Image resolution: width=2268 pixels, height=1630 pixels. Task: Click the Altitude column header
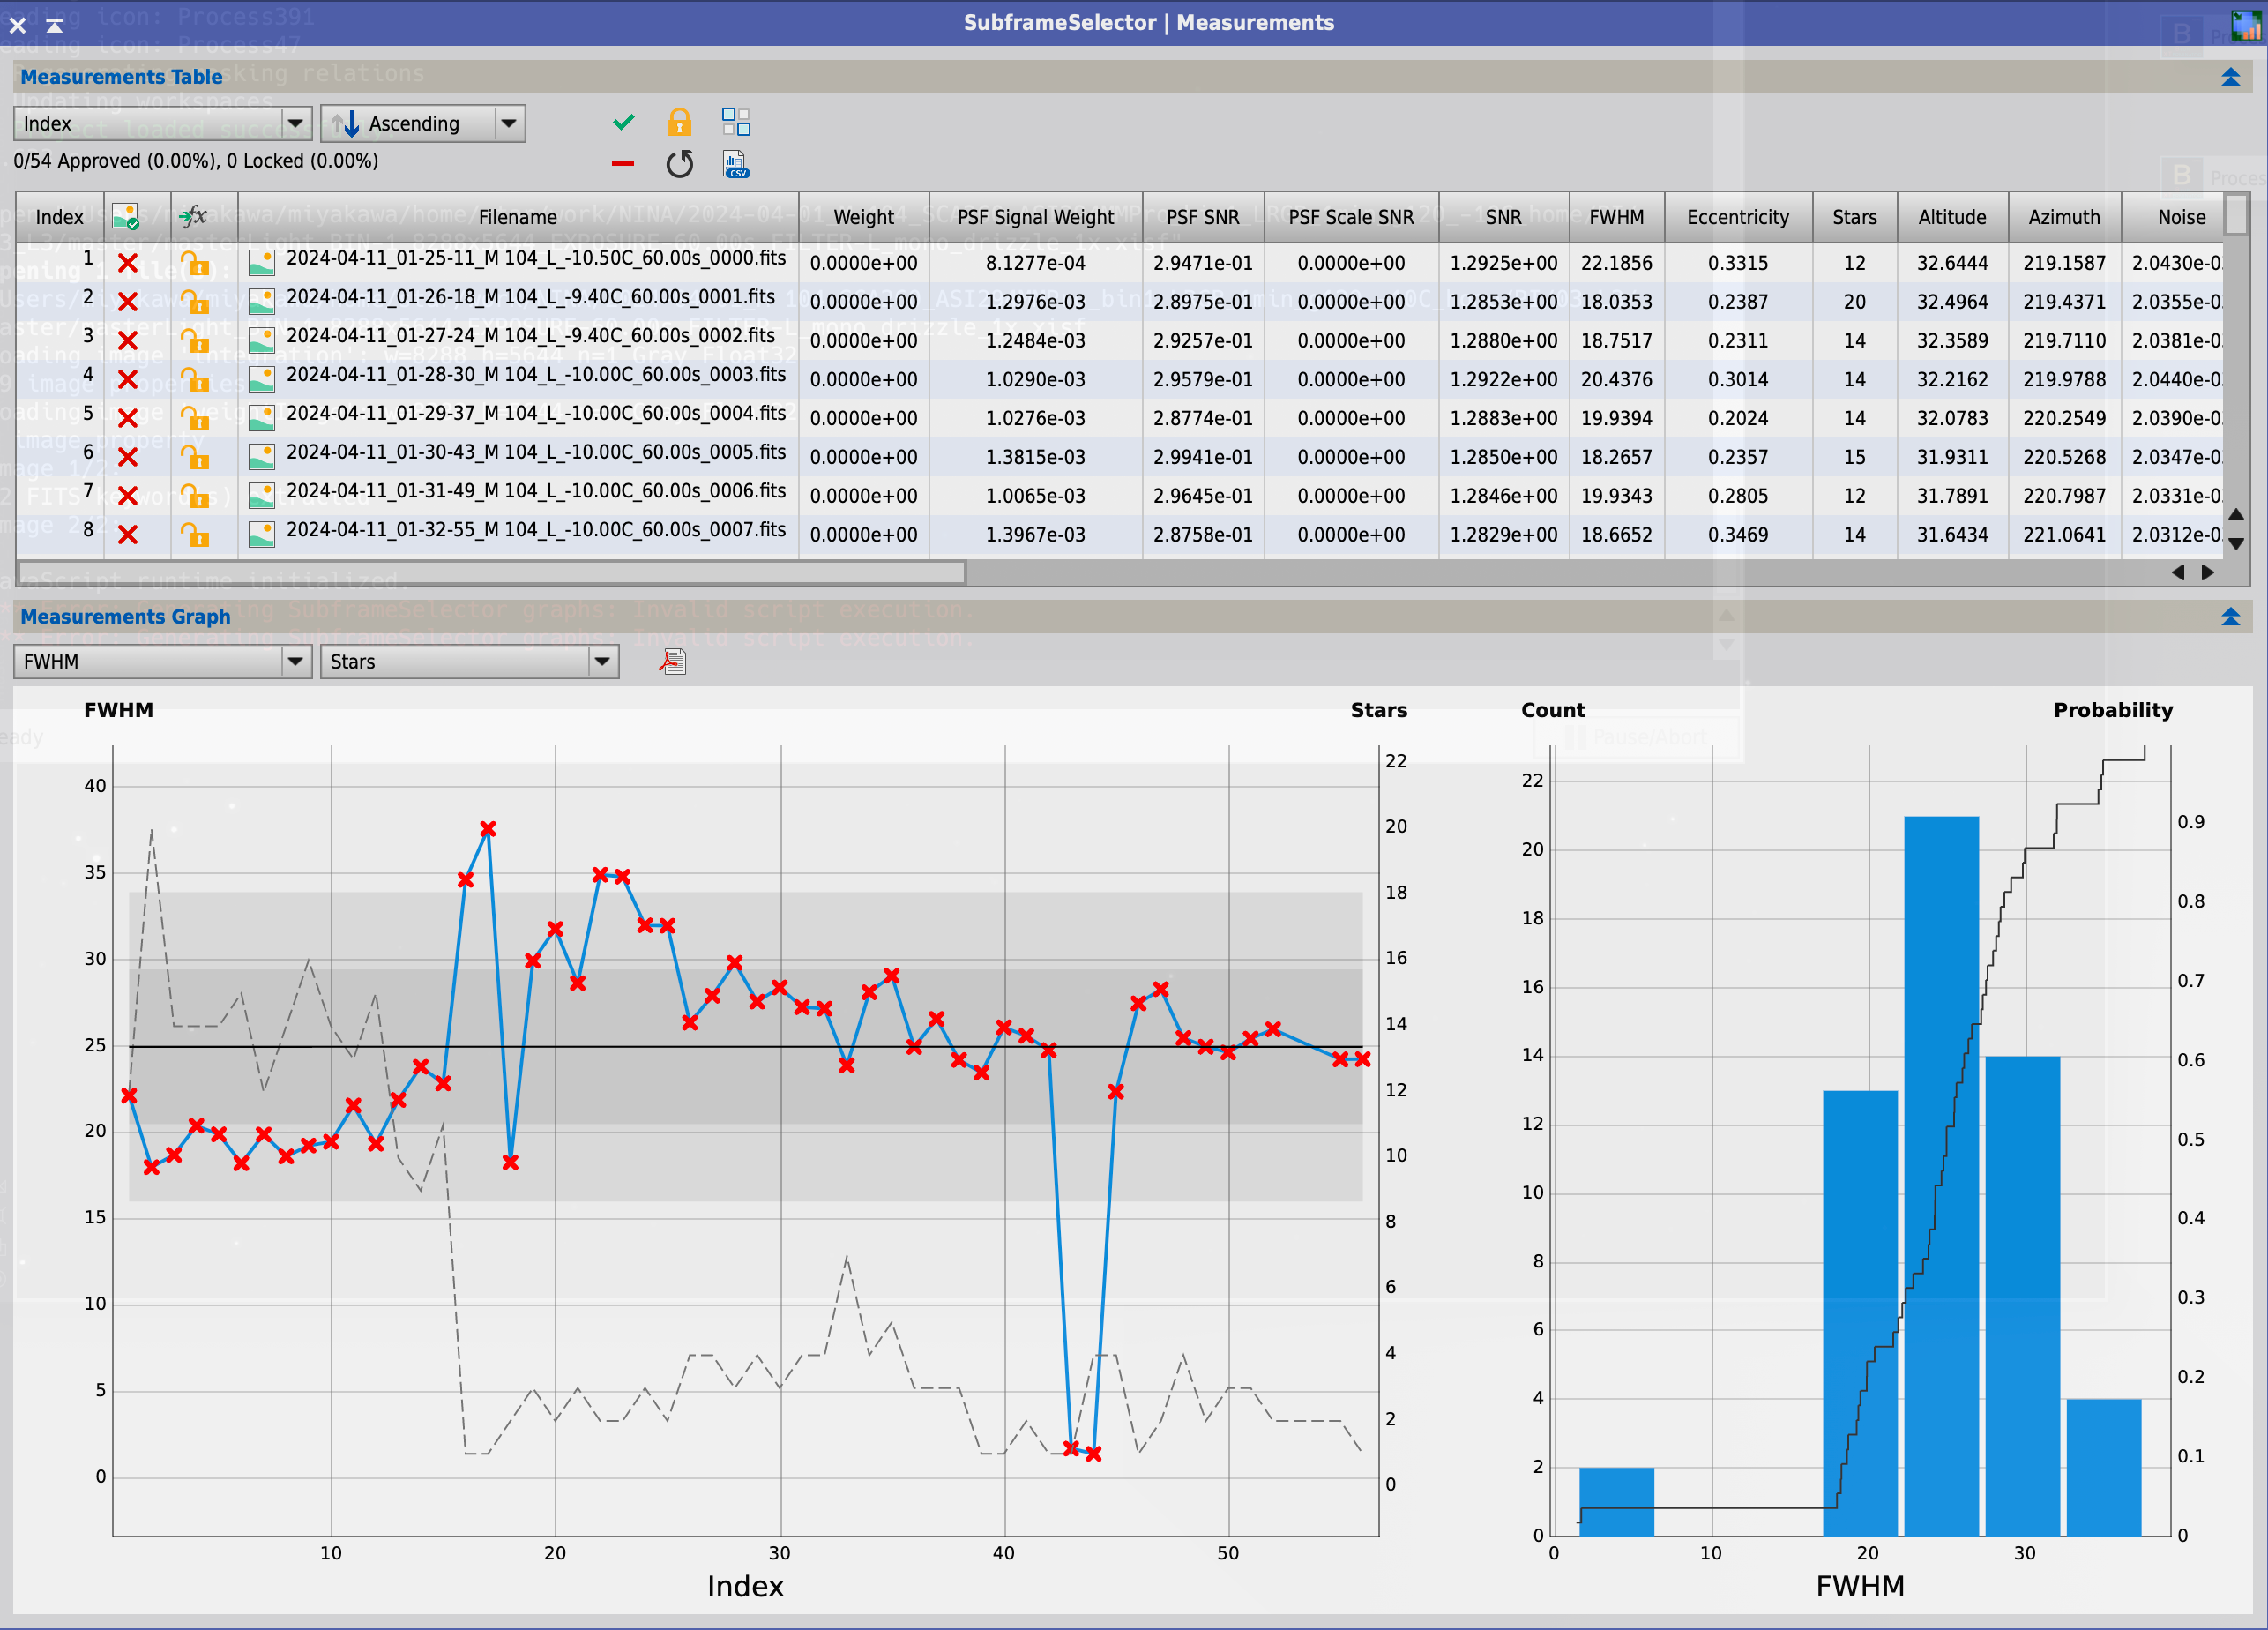tap(1952, 217)
